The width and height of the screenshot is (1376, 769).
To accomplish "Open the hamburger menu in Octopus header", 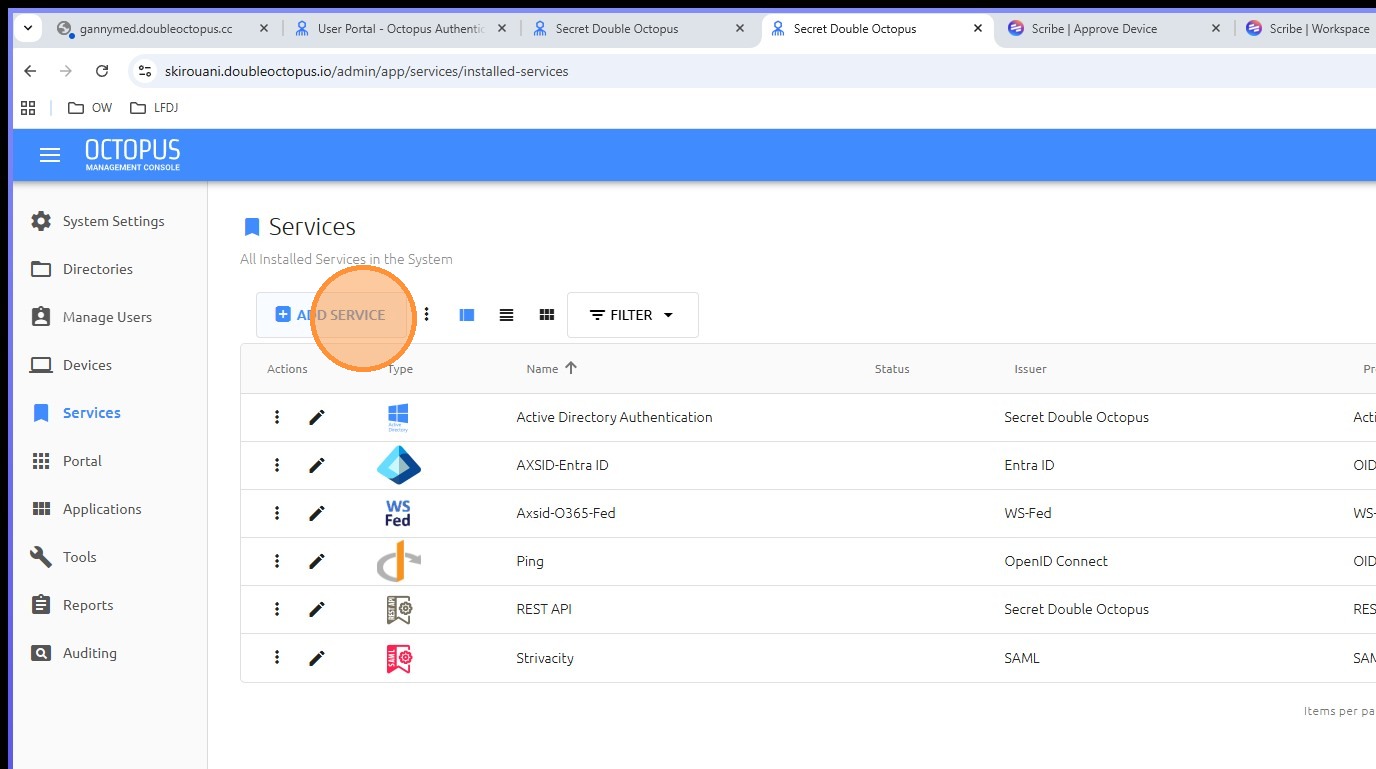I will (x=49, y=155).
